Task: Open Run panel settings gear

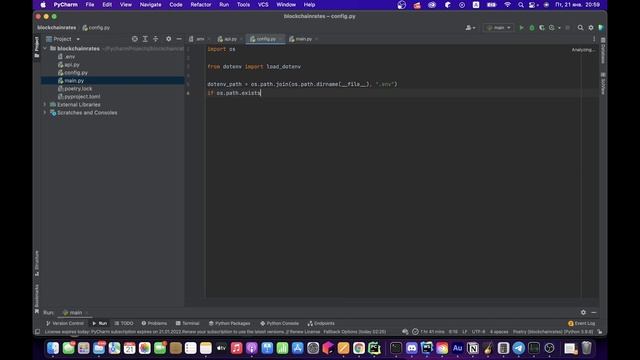Action: pos(583,312)
